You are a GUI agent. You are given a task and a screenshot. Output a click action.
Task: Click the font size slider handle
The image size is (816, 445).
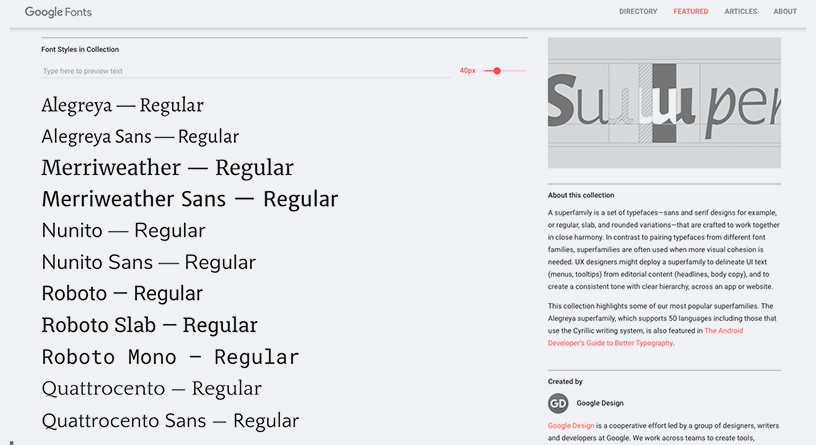(497, 71)
